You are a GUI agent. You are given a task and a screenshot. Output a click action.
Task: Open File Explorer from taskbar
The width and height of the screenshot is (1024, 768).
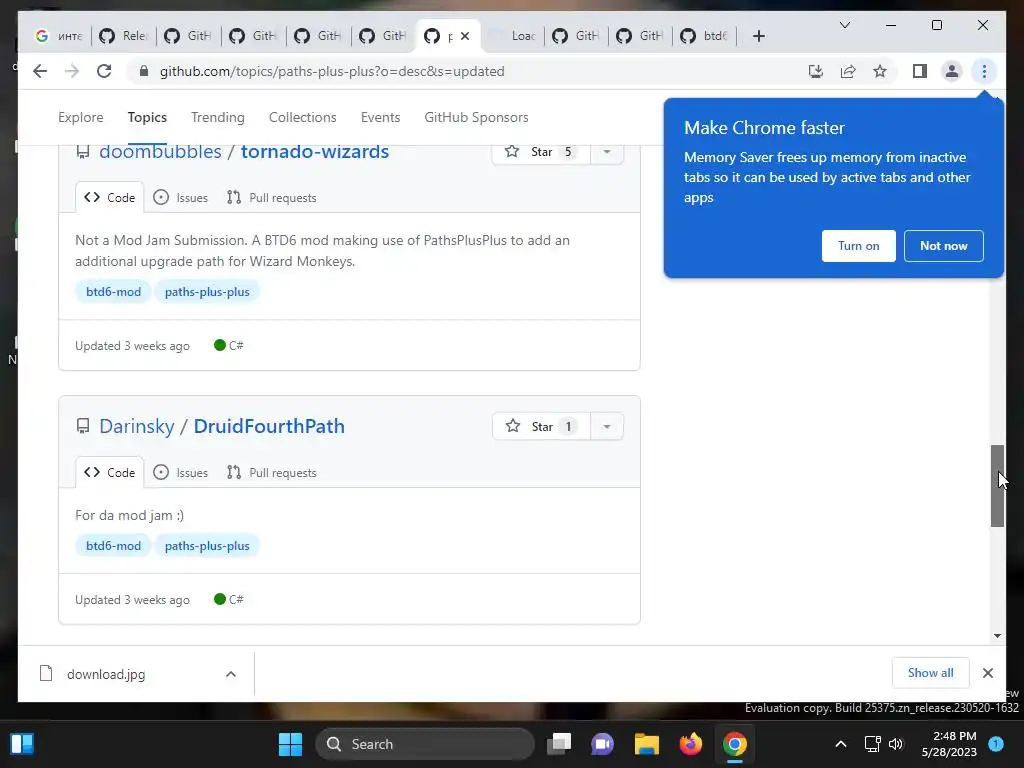click(647, 744)
